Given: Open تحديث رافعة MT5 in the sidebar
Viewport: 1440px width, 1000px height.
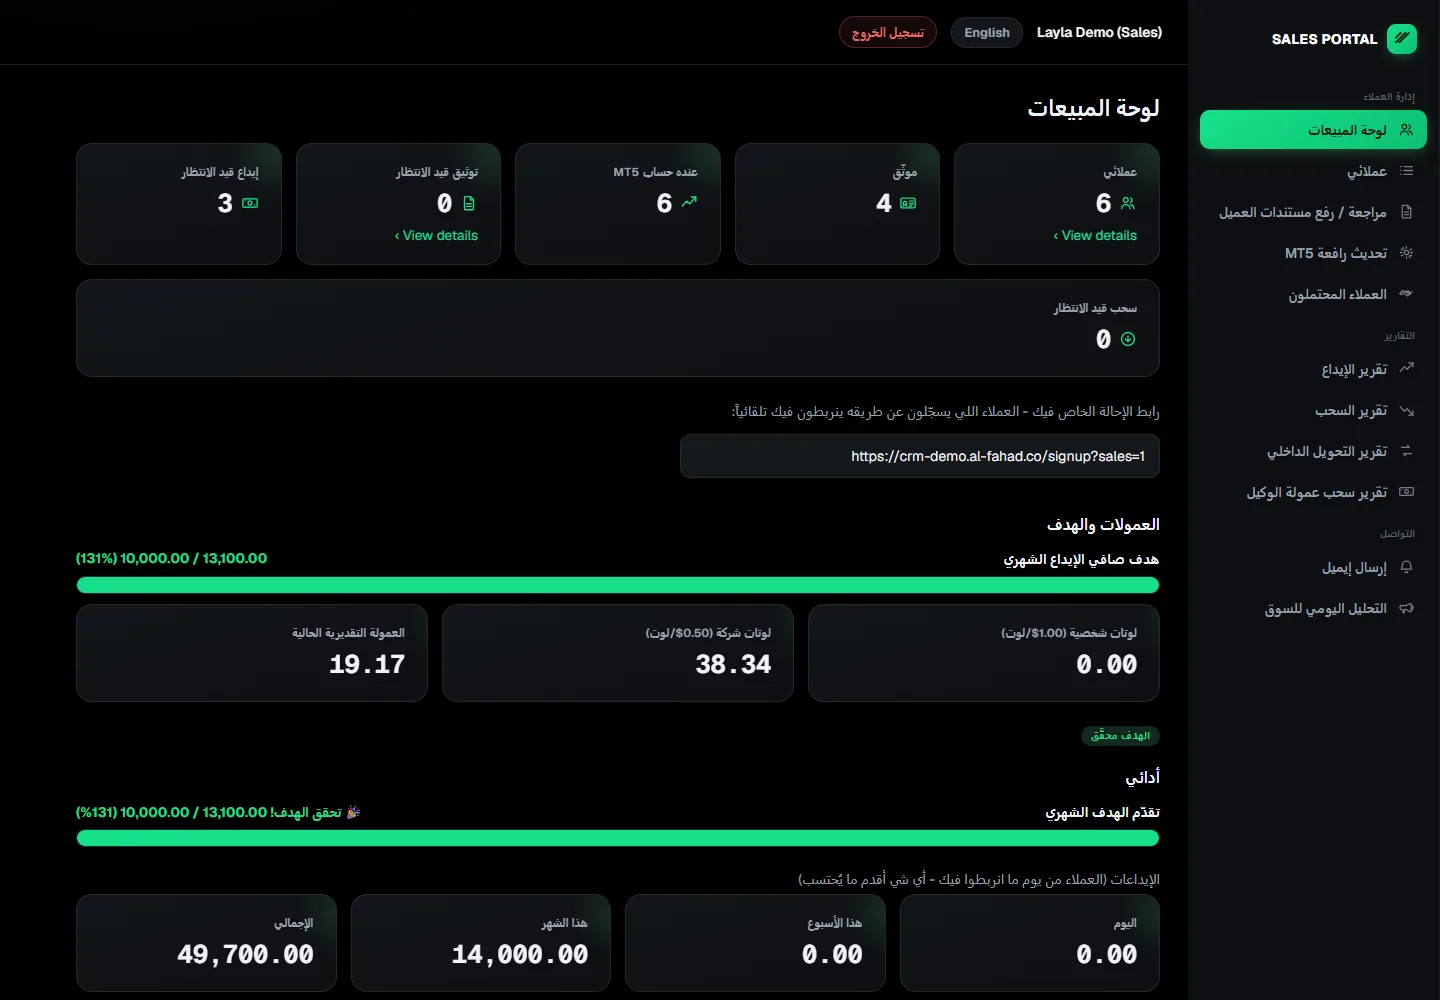Looking at the screenshot, I should tap(1313, 253).
